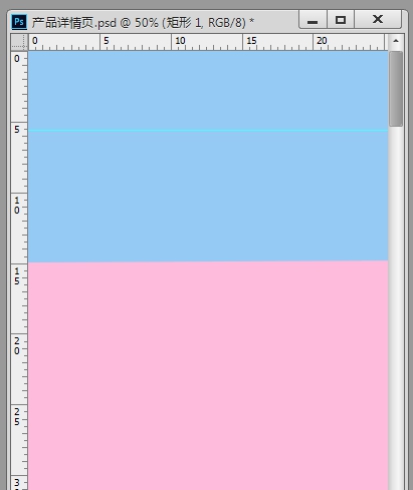Click the document title 产品详情页.psd text
This screenshot has height=490, width=413.
[74, 23]
